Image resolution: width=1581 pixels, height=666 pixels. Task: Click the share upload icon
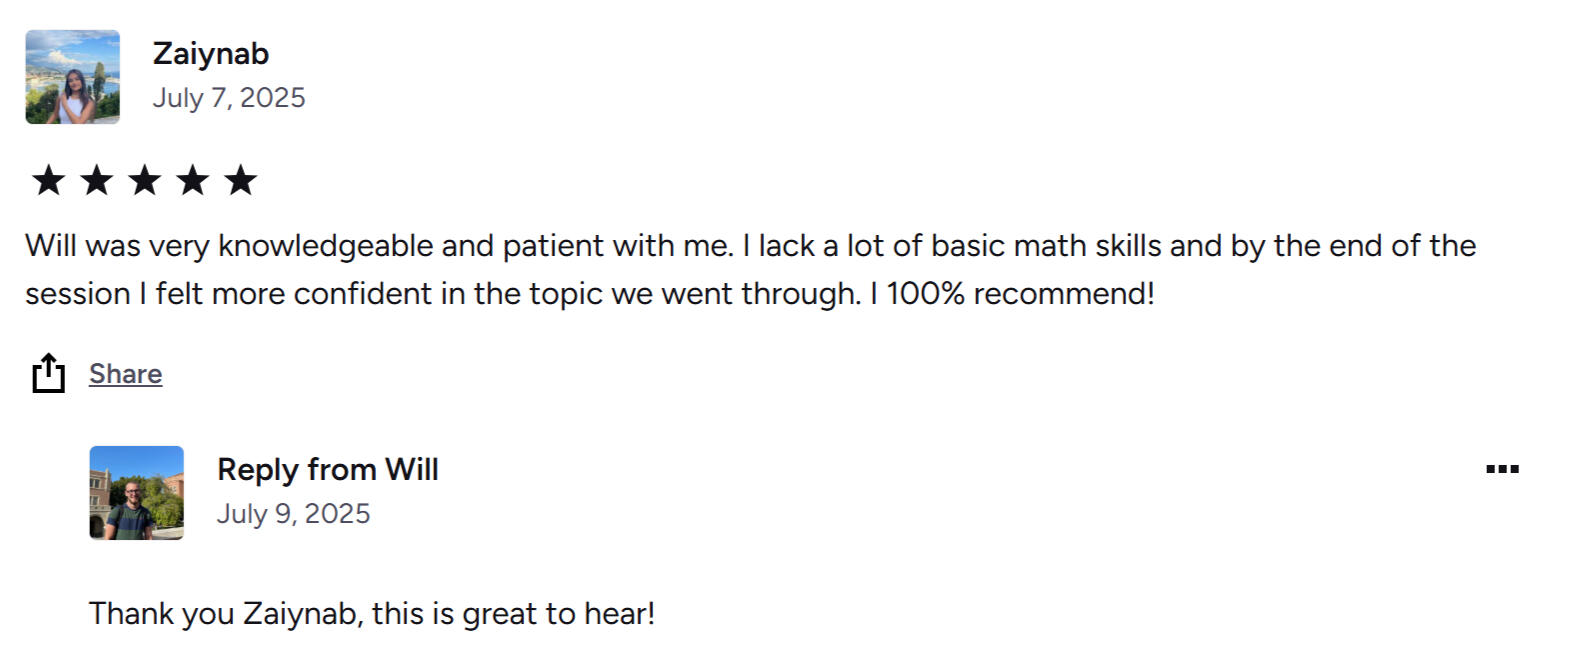click(48, 373)
